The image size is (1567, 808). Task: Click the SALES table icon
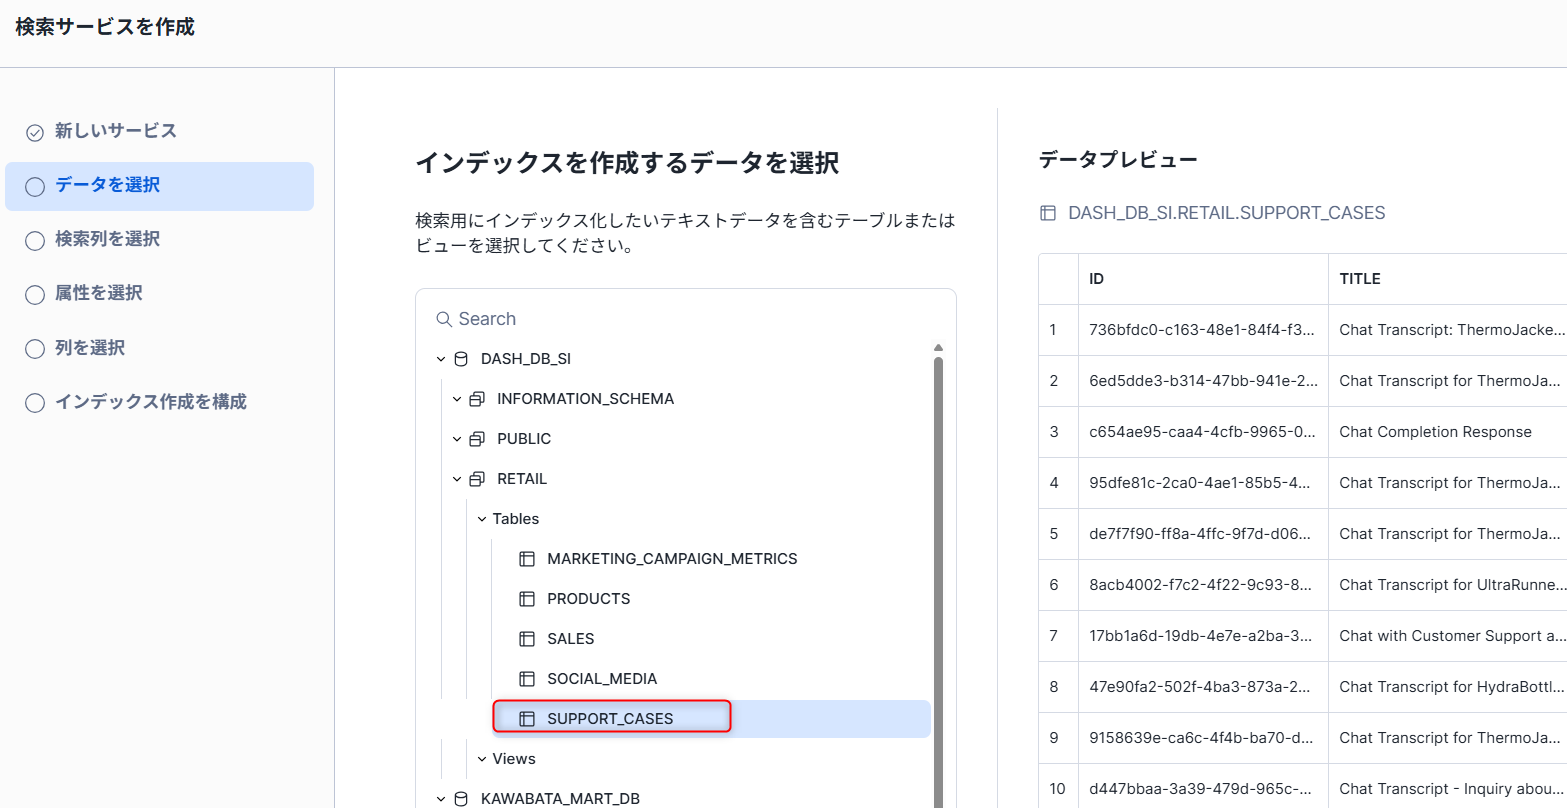[x=527, y=639]
